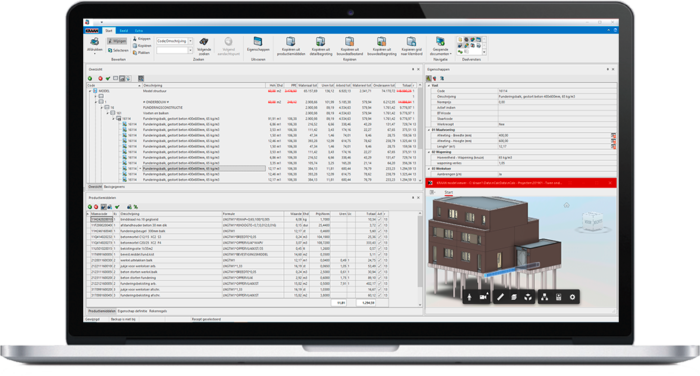700x376 pixels.
Task: Click Kopiëren in the Bewerken group
Action: pyautogui.click(x=142, y=46)
